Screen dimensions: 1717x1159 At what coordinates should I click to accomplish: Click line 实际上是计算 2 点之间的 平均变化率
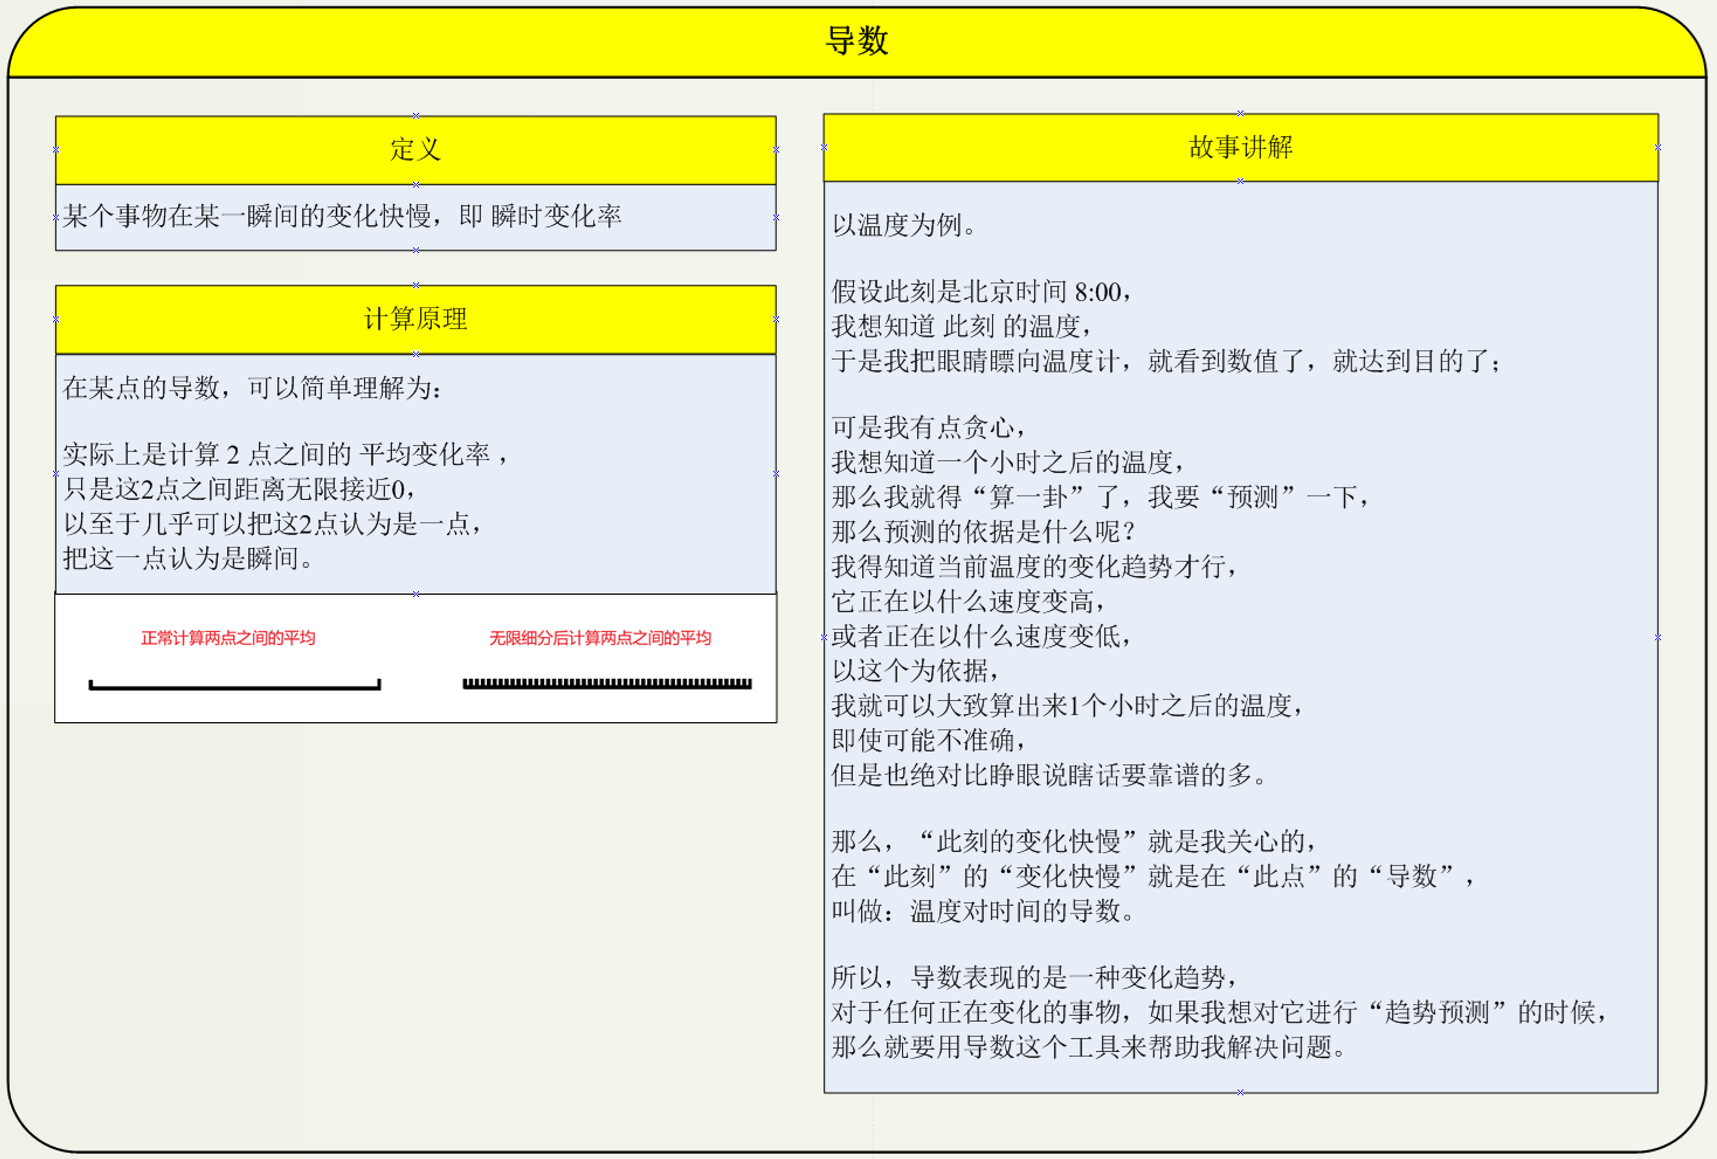286,455
